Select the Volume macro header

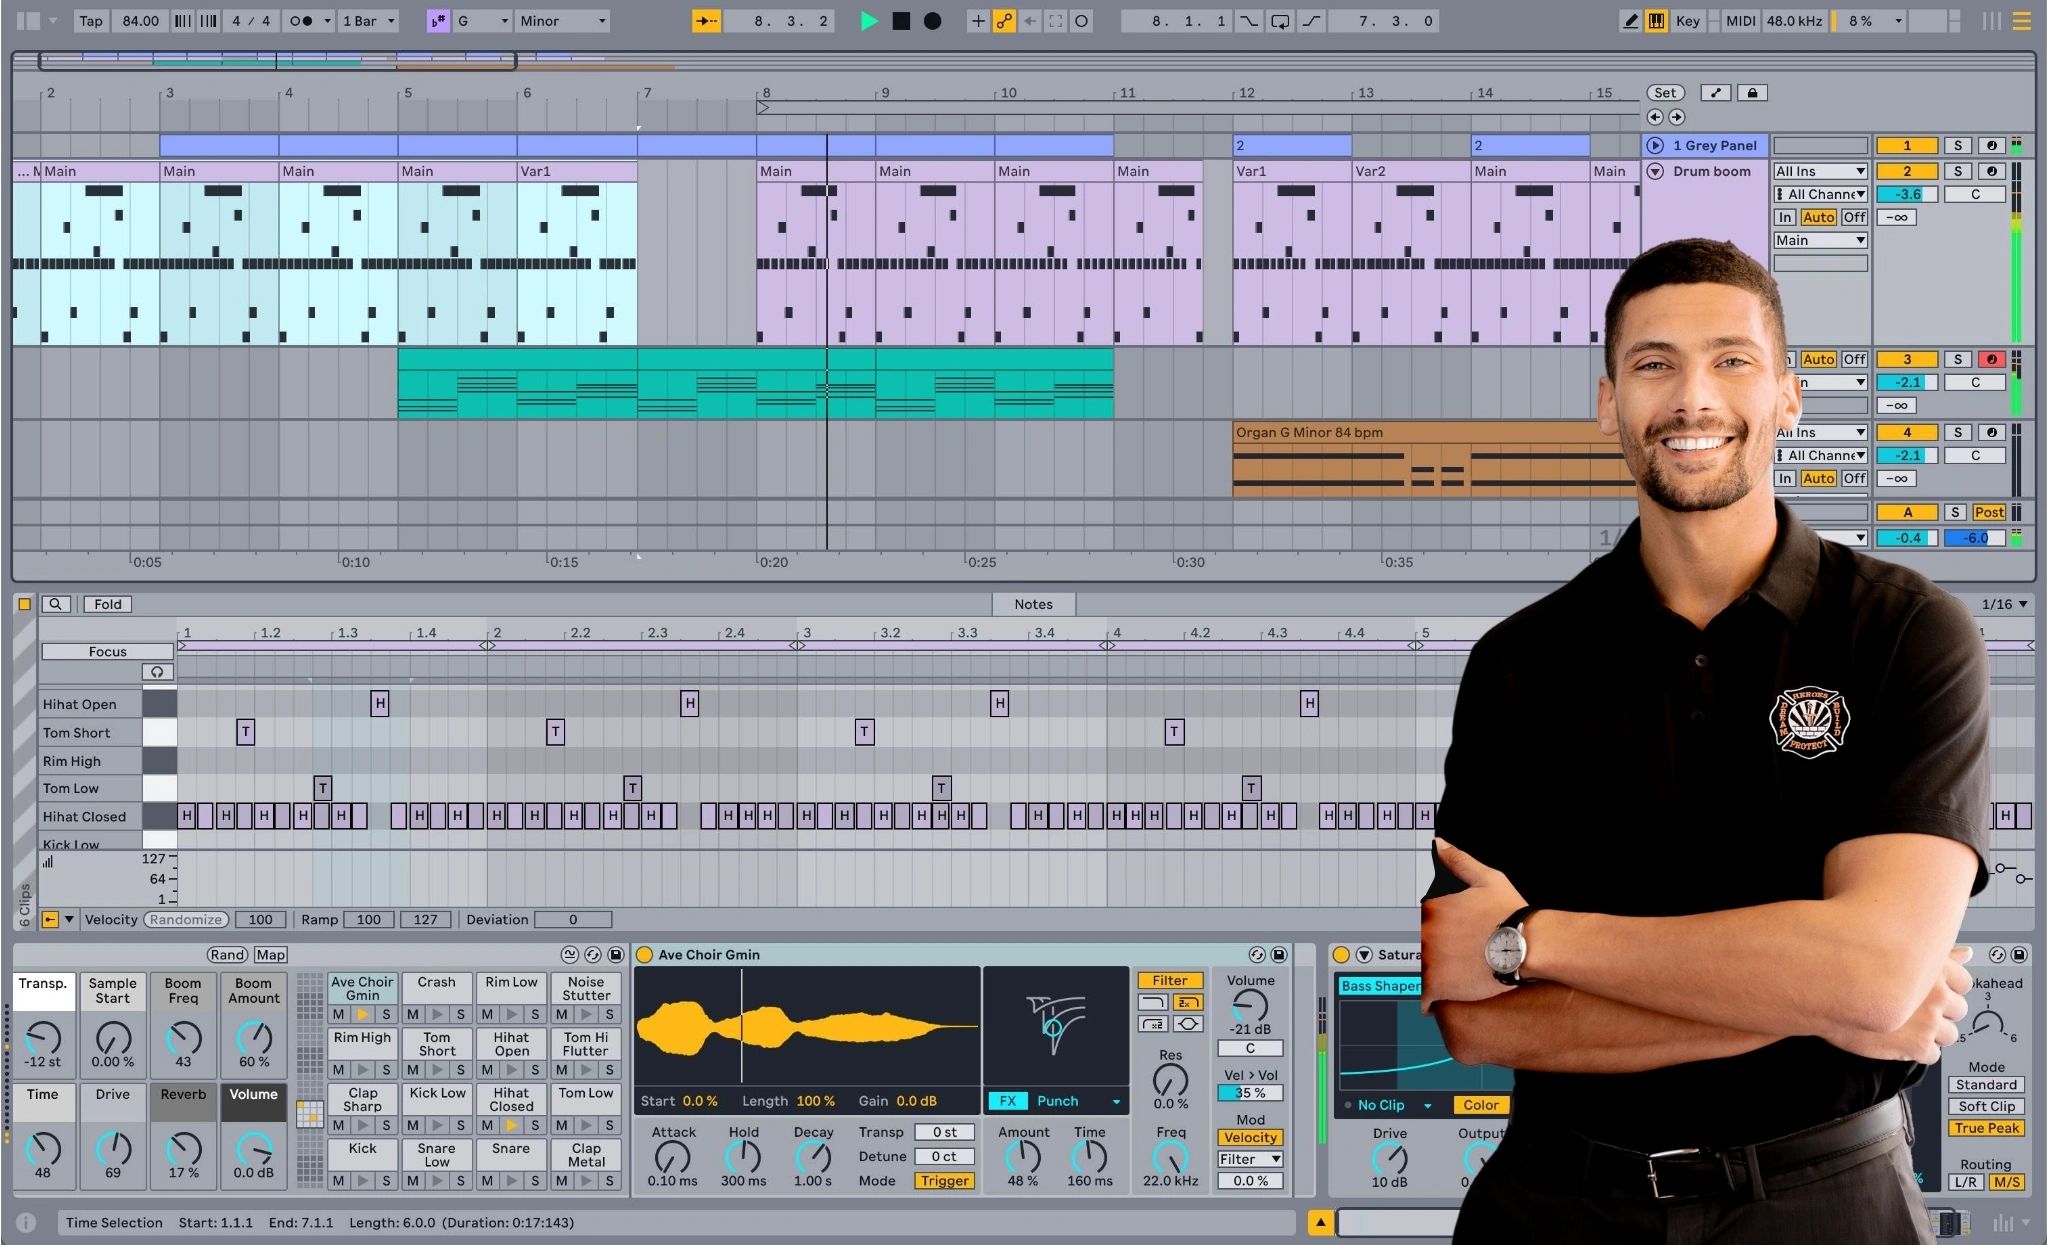[x=253, y=1095]
